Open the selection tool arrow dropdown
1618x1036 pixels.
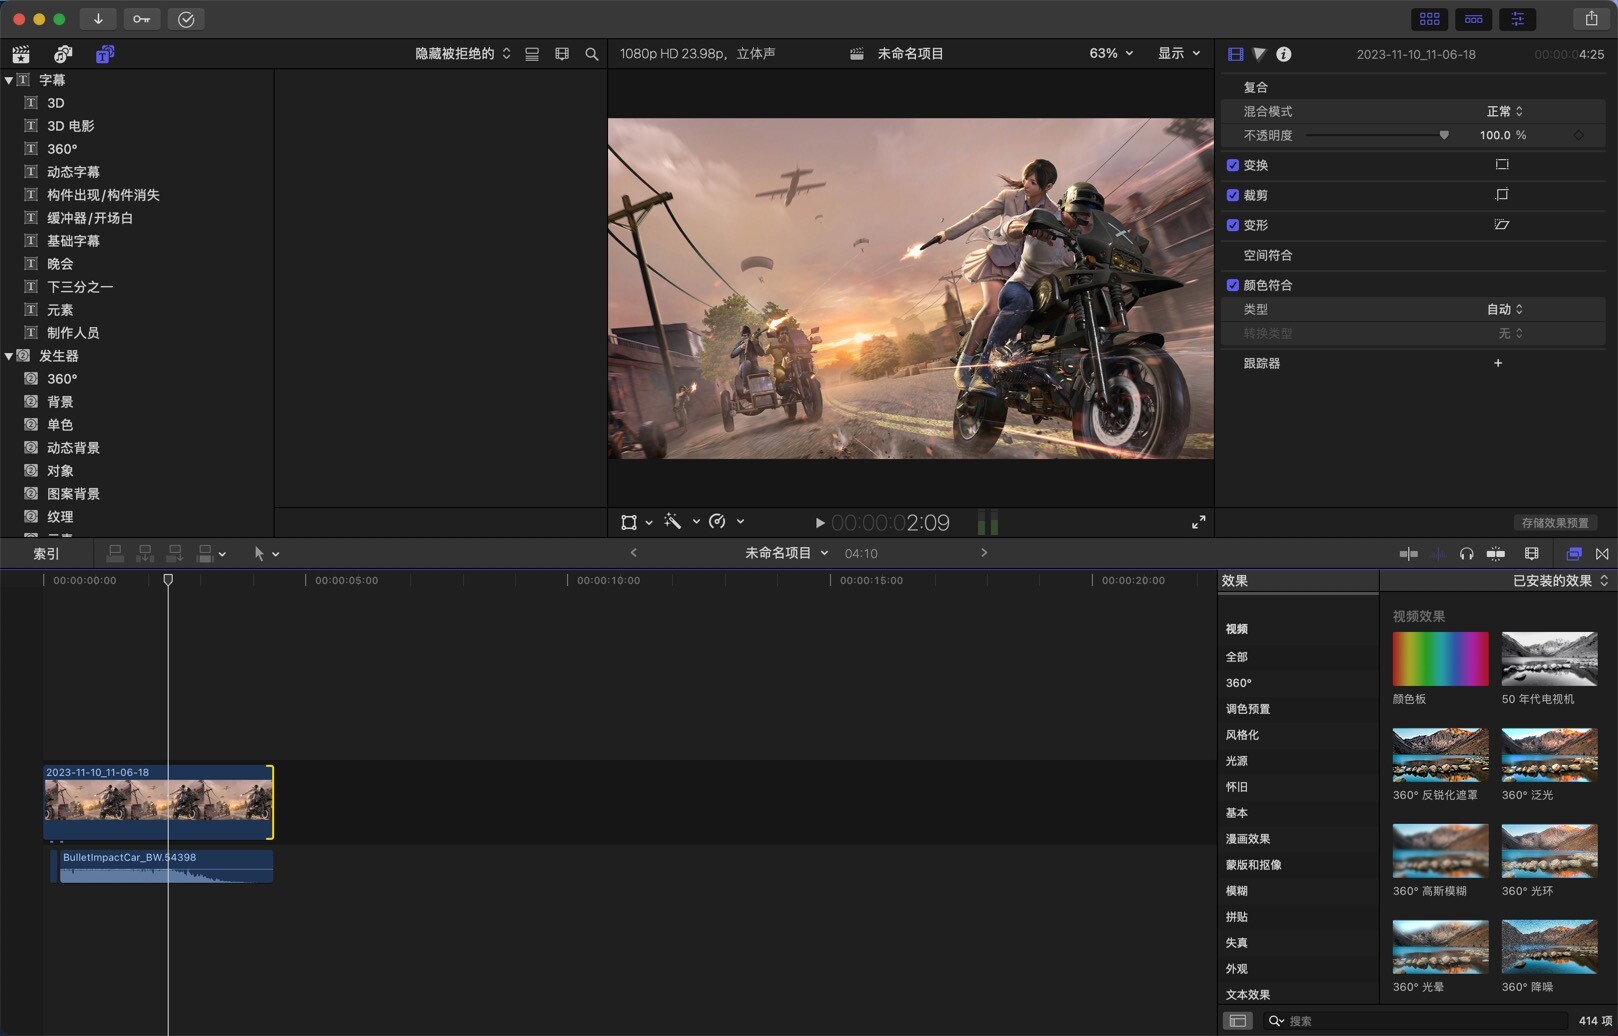(266, 553)
